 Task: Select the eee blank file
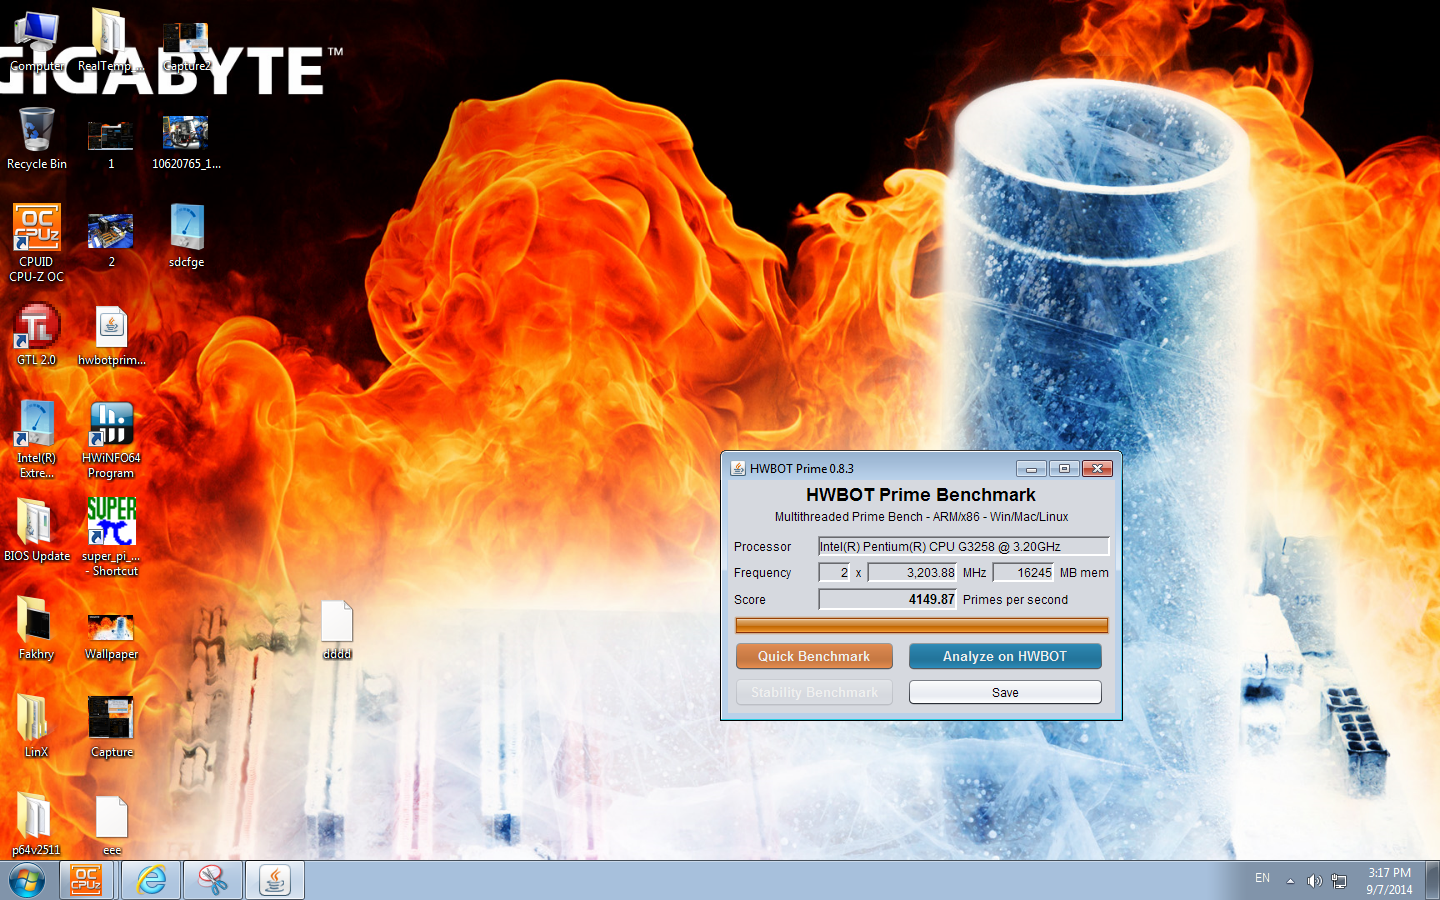pyautogui.click(x=111, y=826)
